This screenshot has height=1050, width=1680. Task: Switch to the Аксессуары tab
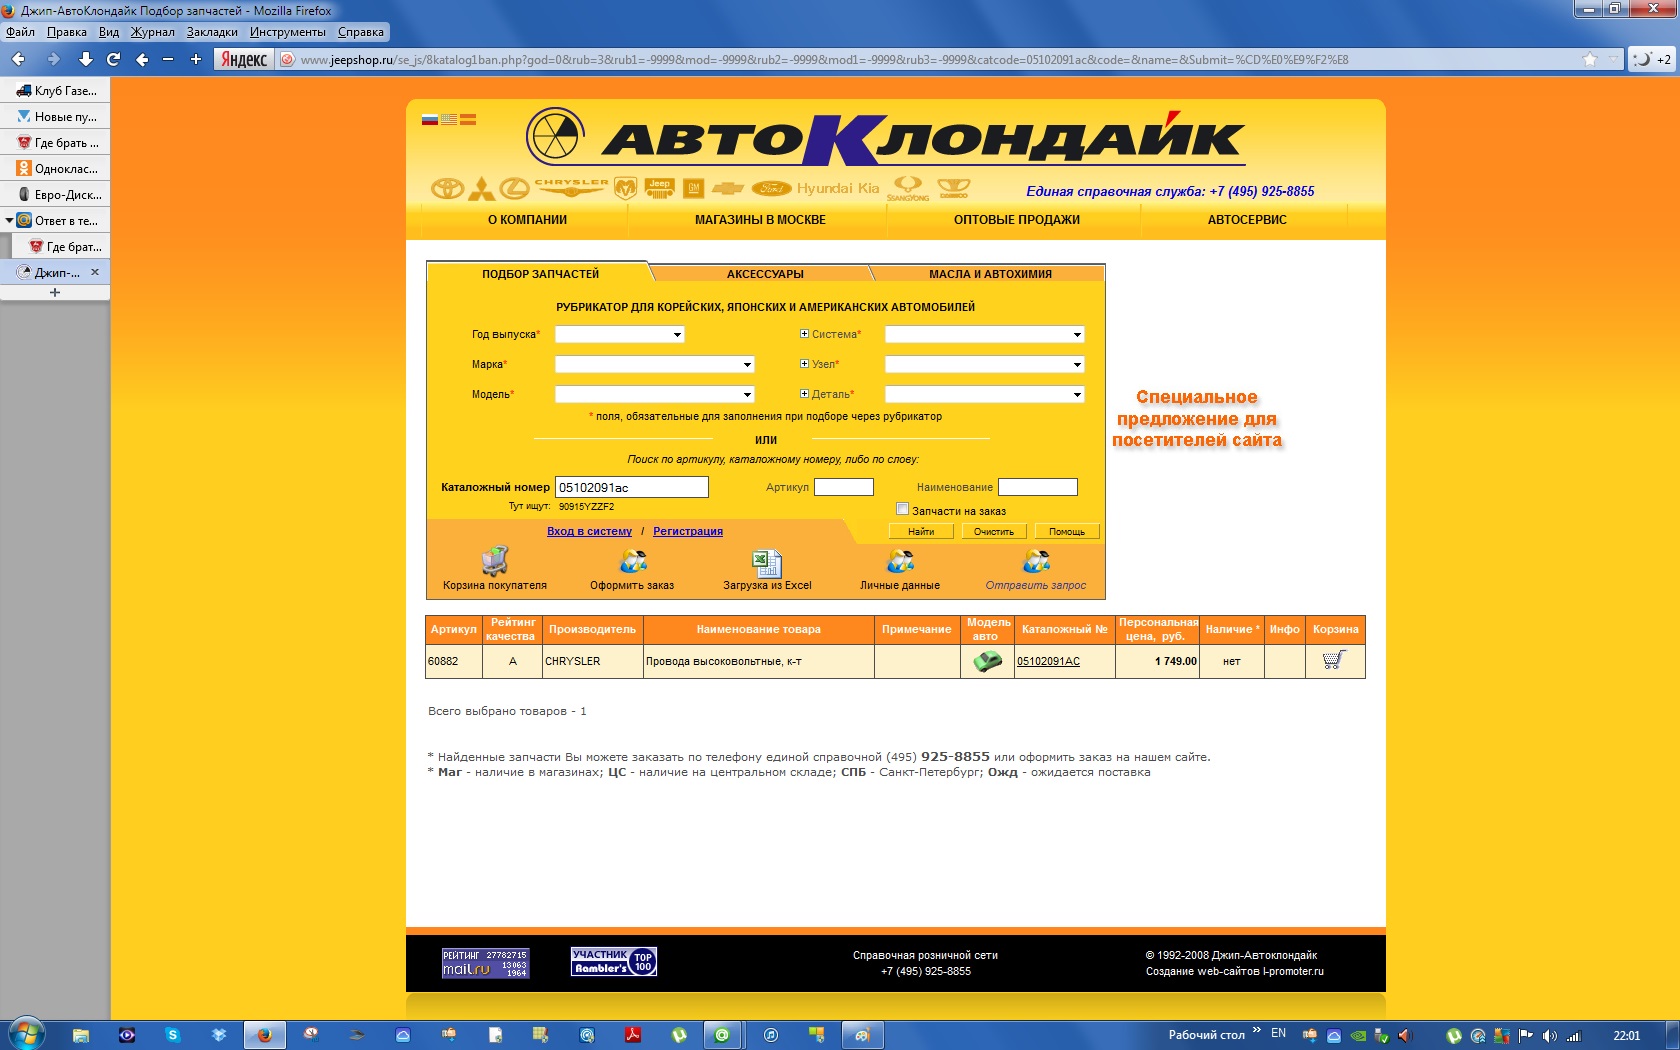pyautogui.click(x=765, y=274)
